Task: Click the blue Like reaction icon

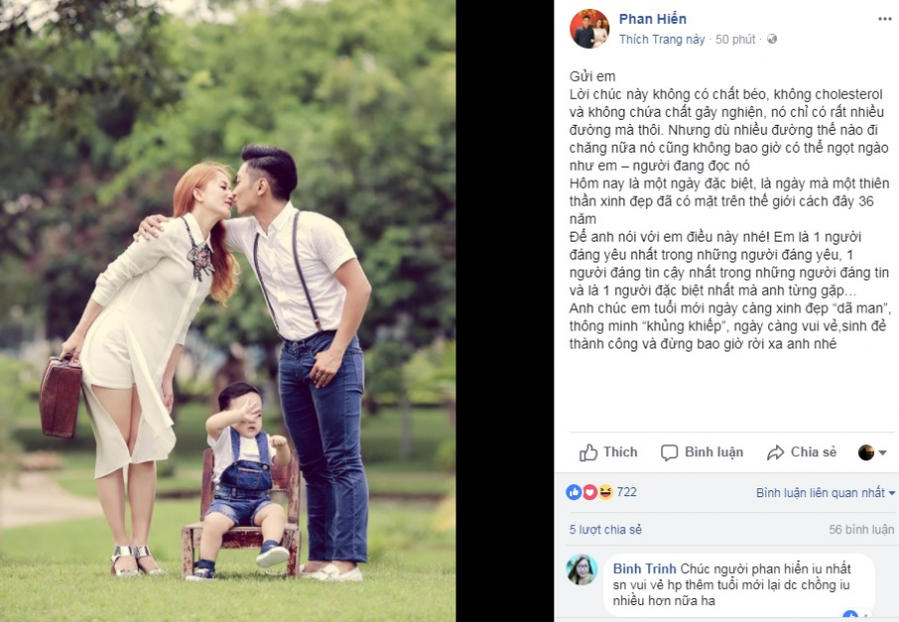Action: coord(573,492)
